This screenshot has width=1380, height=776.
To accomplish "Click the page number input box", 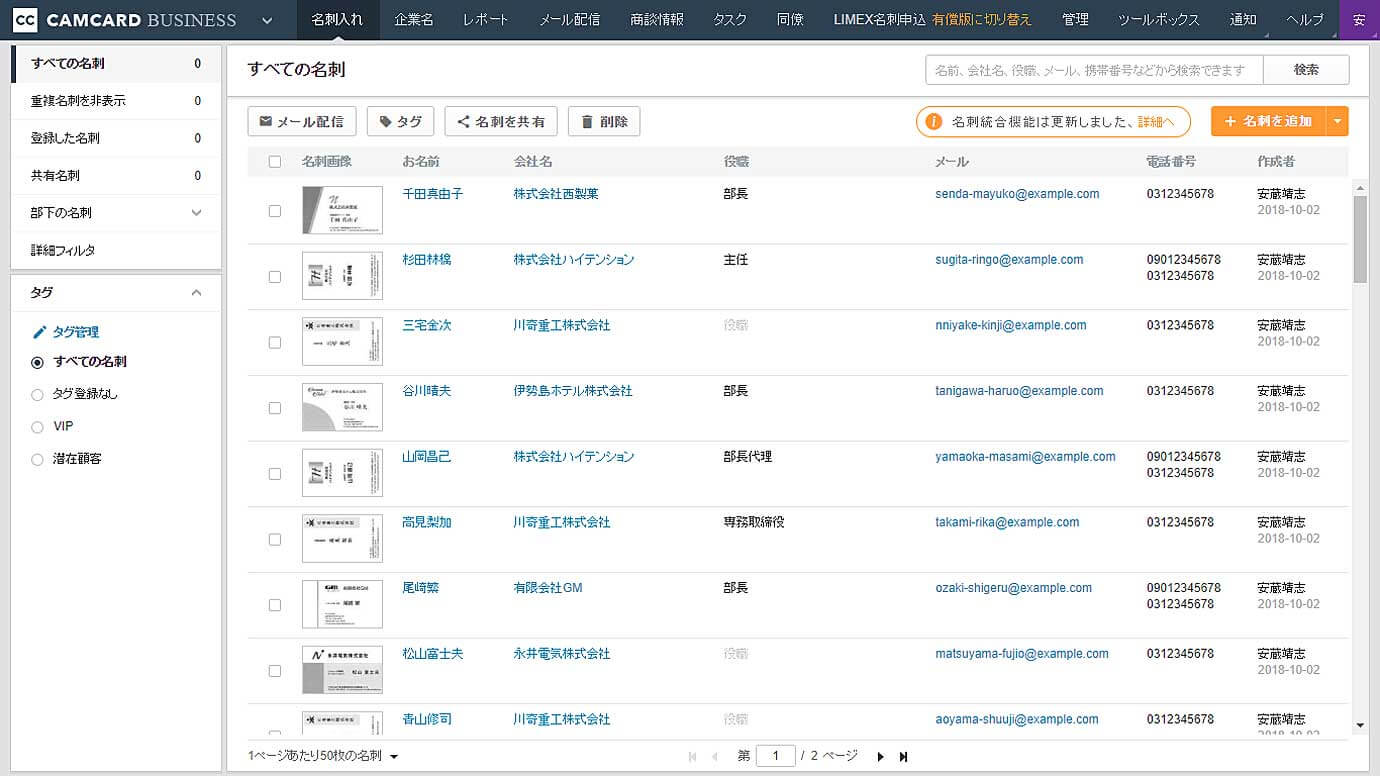I will (x=776, y=757).
